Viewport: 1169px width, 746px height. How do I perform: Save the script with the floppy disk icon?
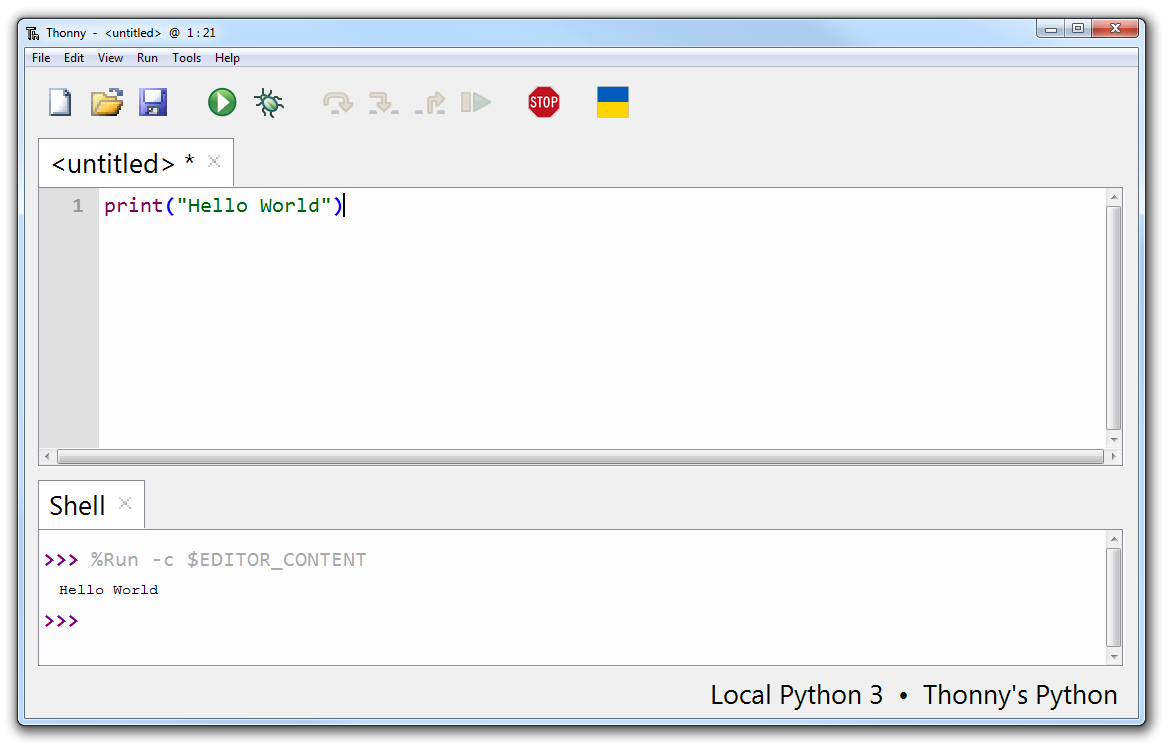pos(153,102)
